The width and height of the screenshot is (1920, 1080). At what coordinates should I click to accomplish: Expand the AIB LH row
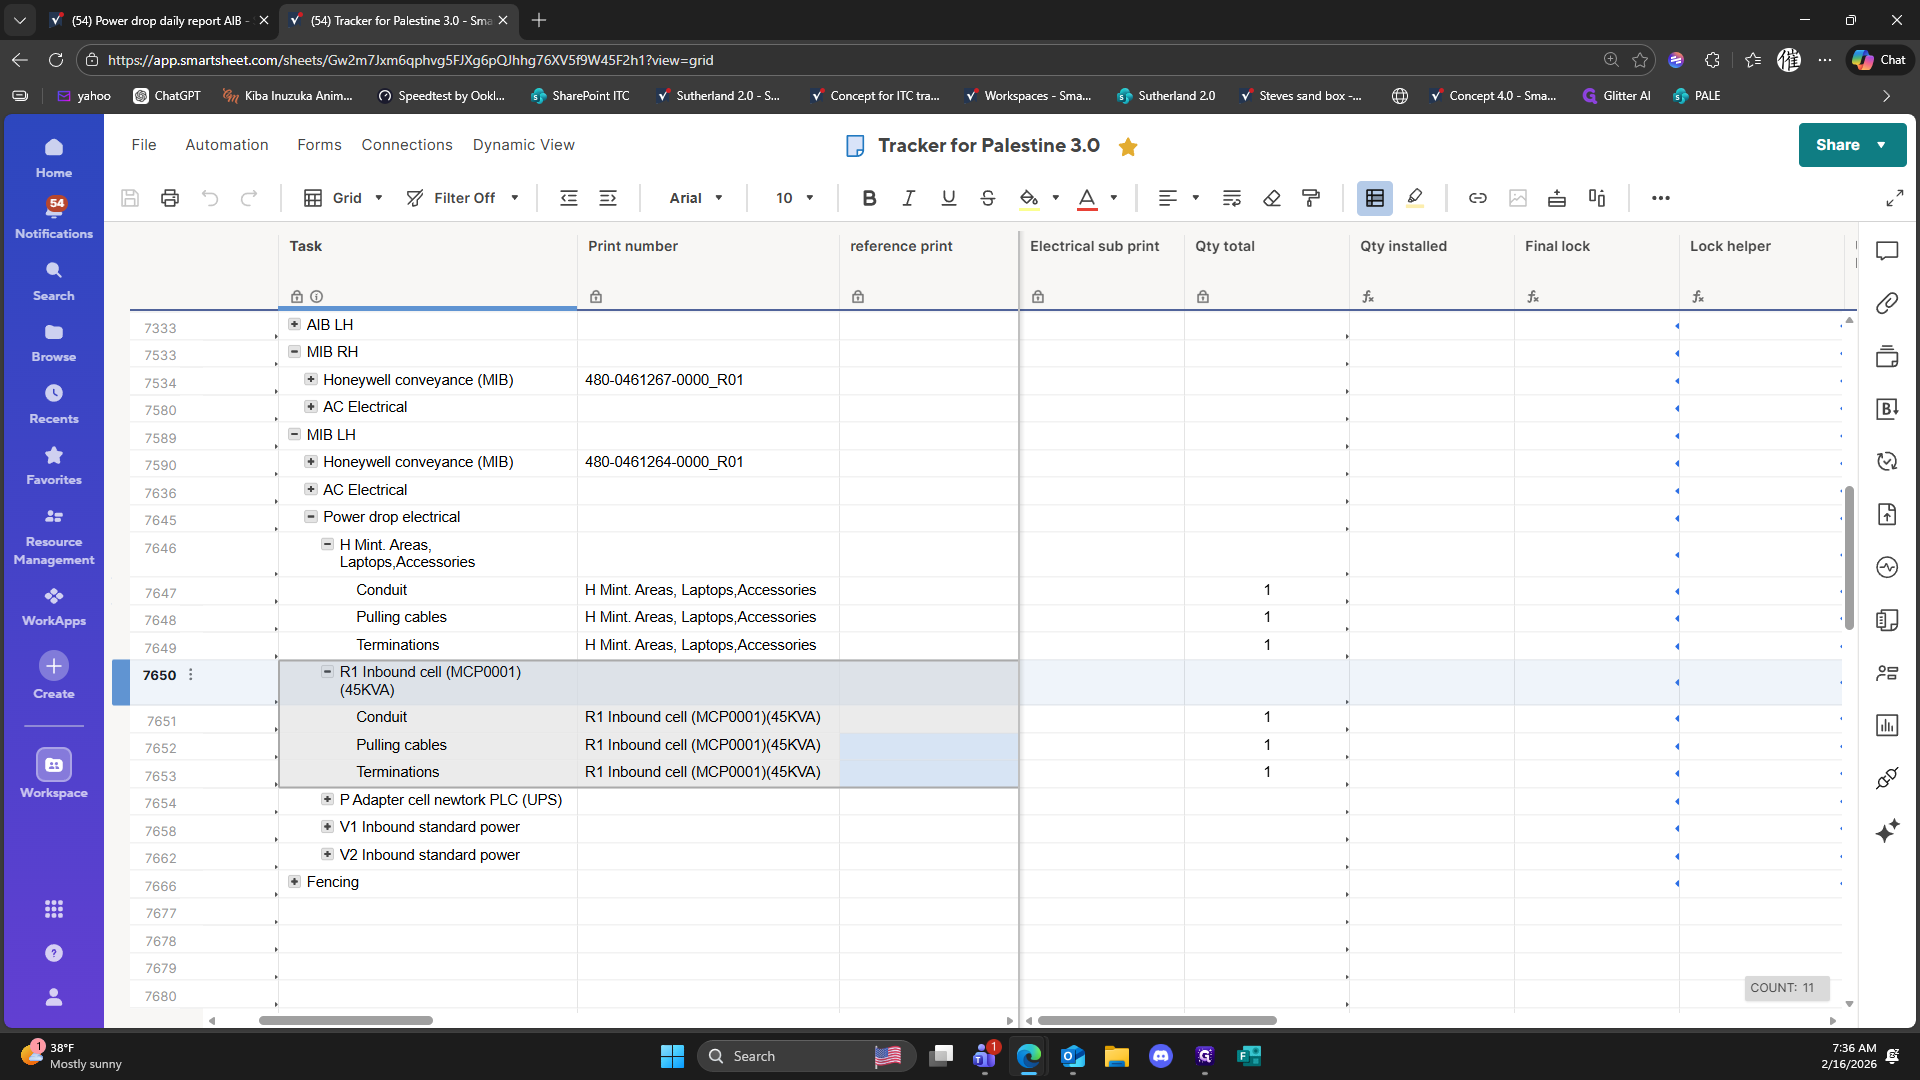[294, 324]
